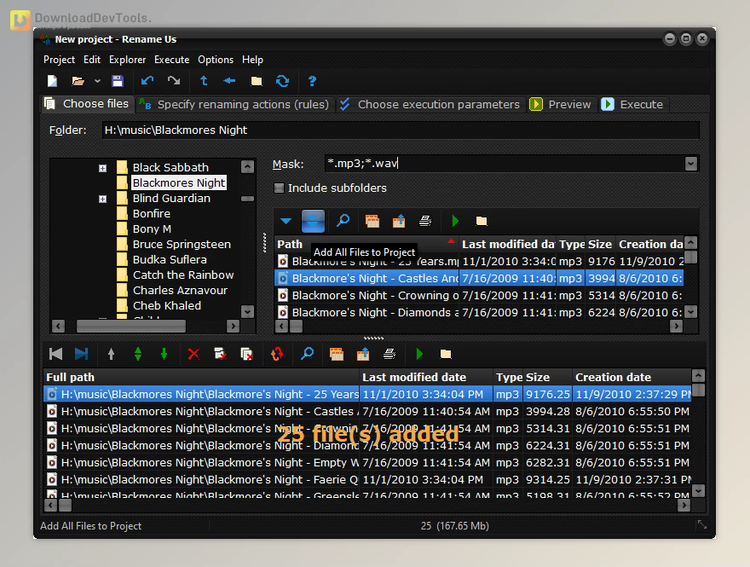Screen dimensions: 750x567
Task: Sort the explorer list by Path column
Action: pos(366,244)
